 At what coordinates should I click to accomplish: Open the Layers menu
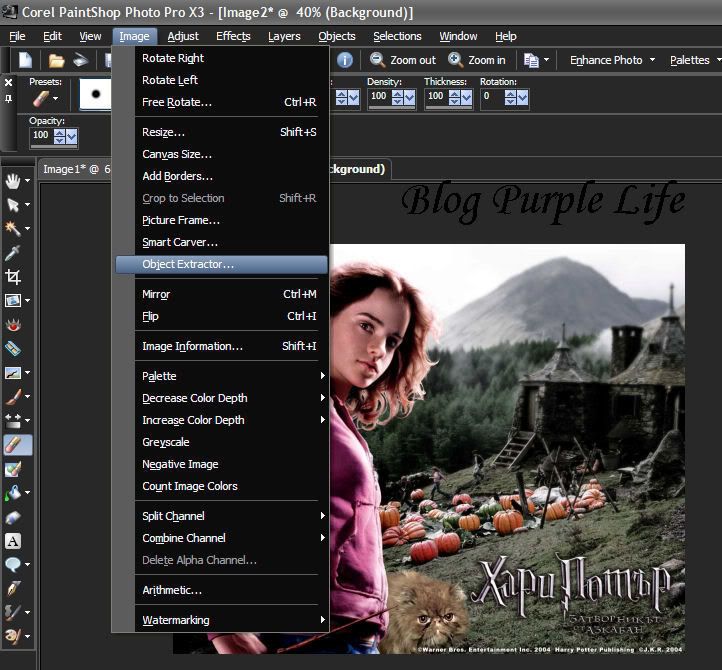click(284, 36)
